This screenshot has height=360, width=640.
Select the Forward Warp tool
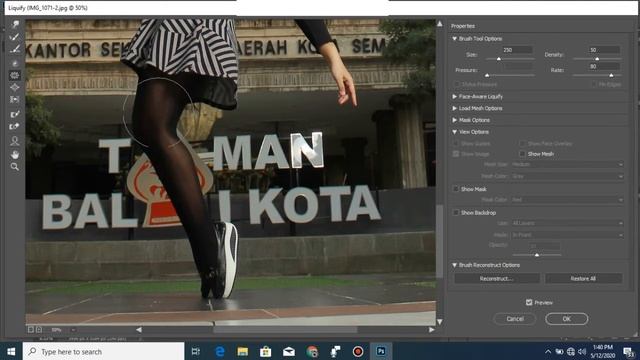15,24
